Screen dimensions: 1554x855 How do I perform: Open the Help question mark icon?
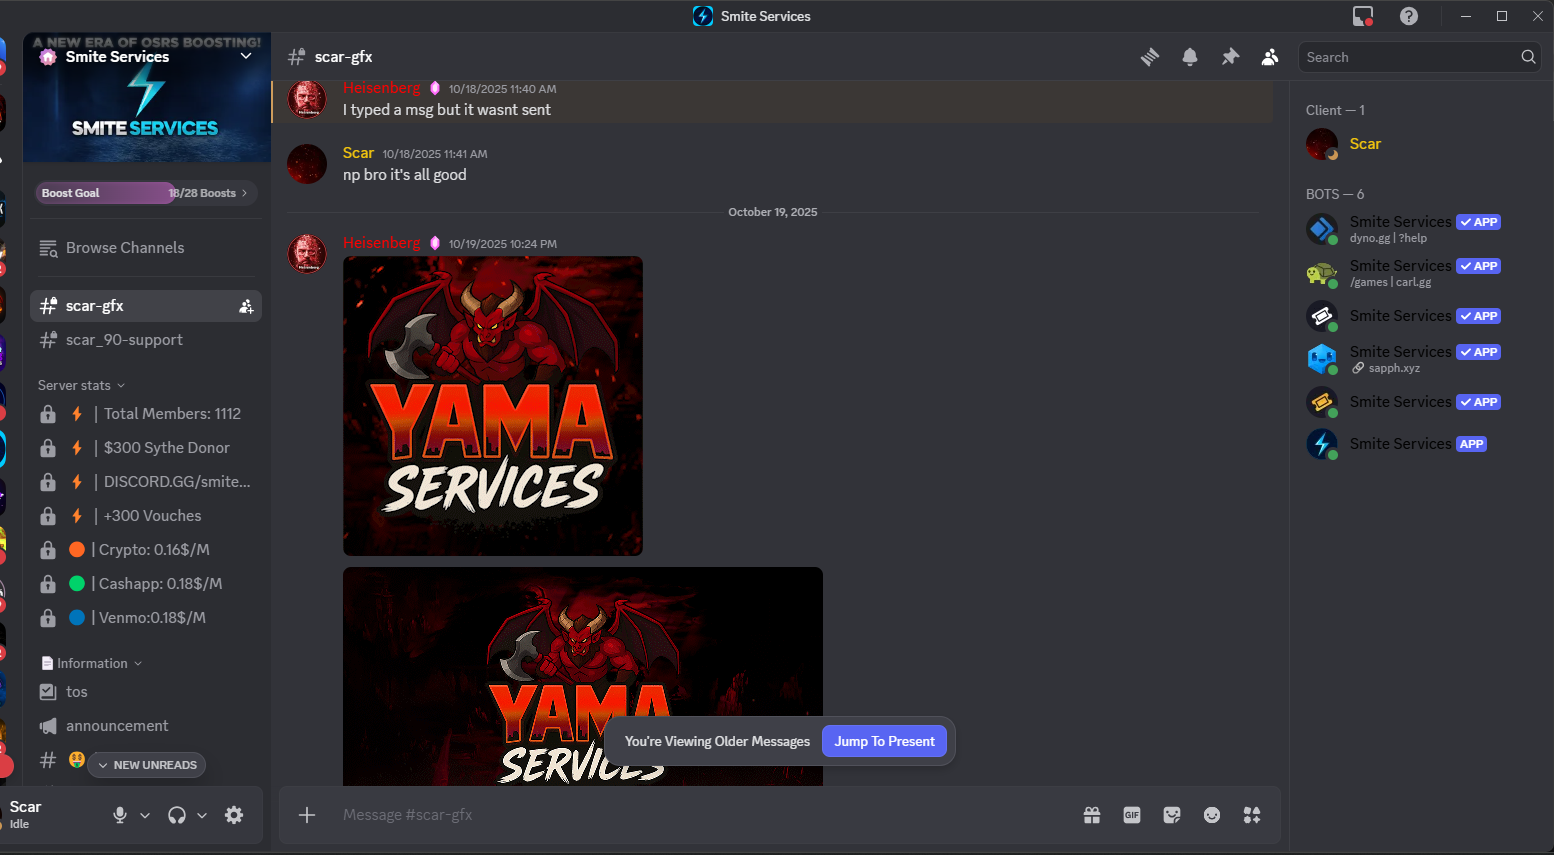(x=1409, y=16)
